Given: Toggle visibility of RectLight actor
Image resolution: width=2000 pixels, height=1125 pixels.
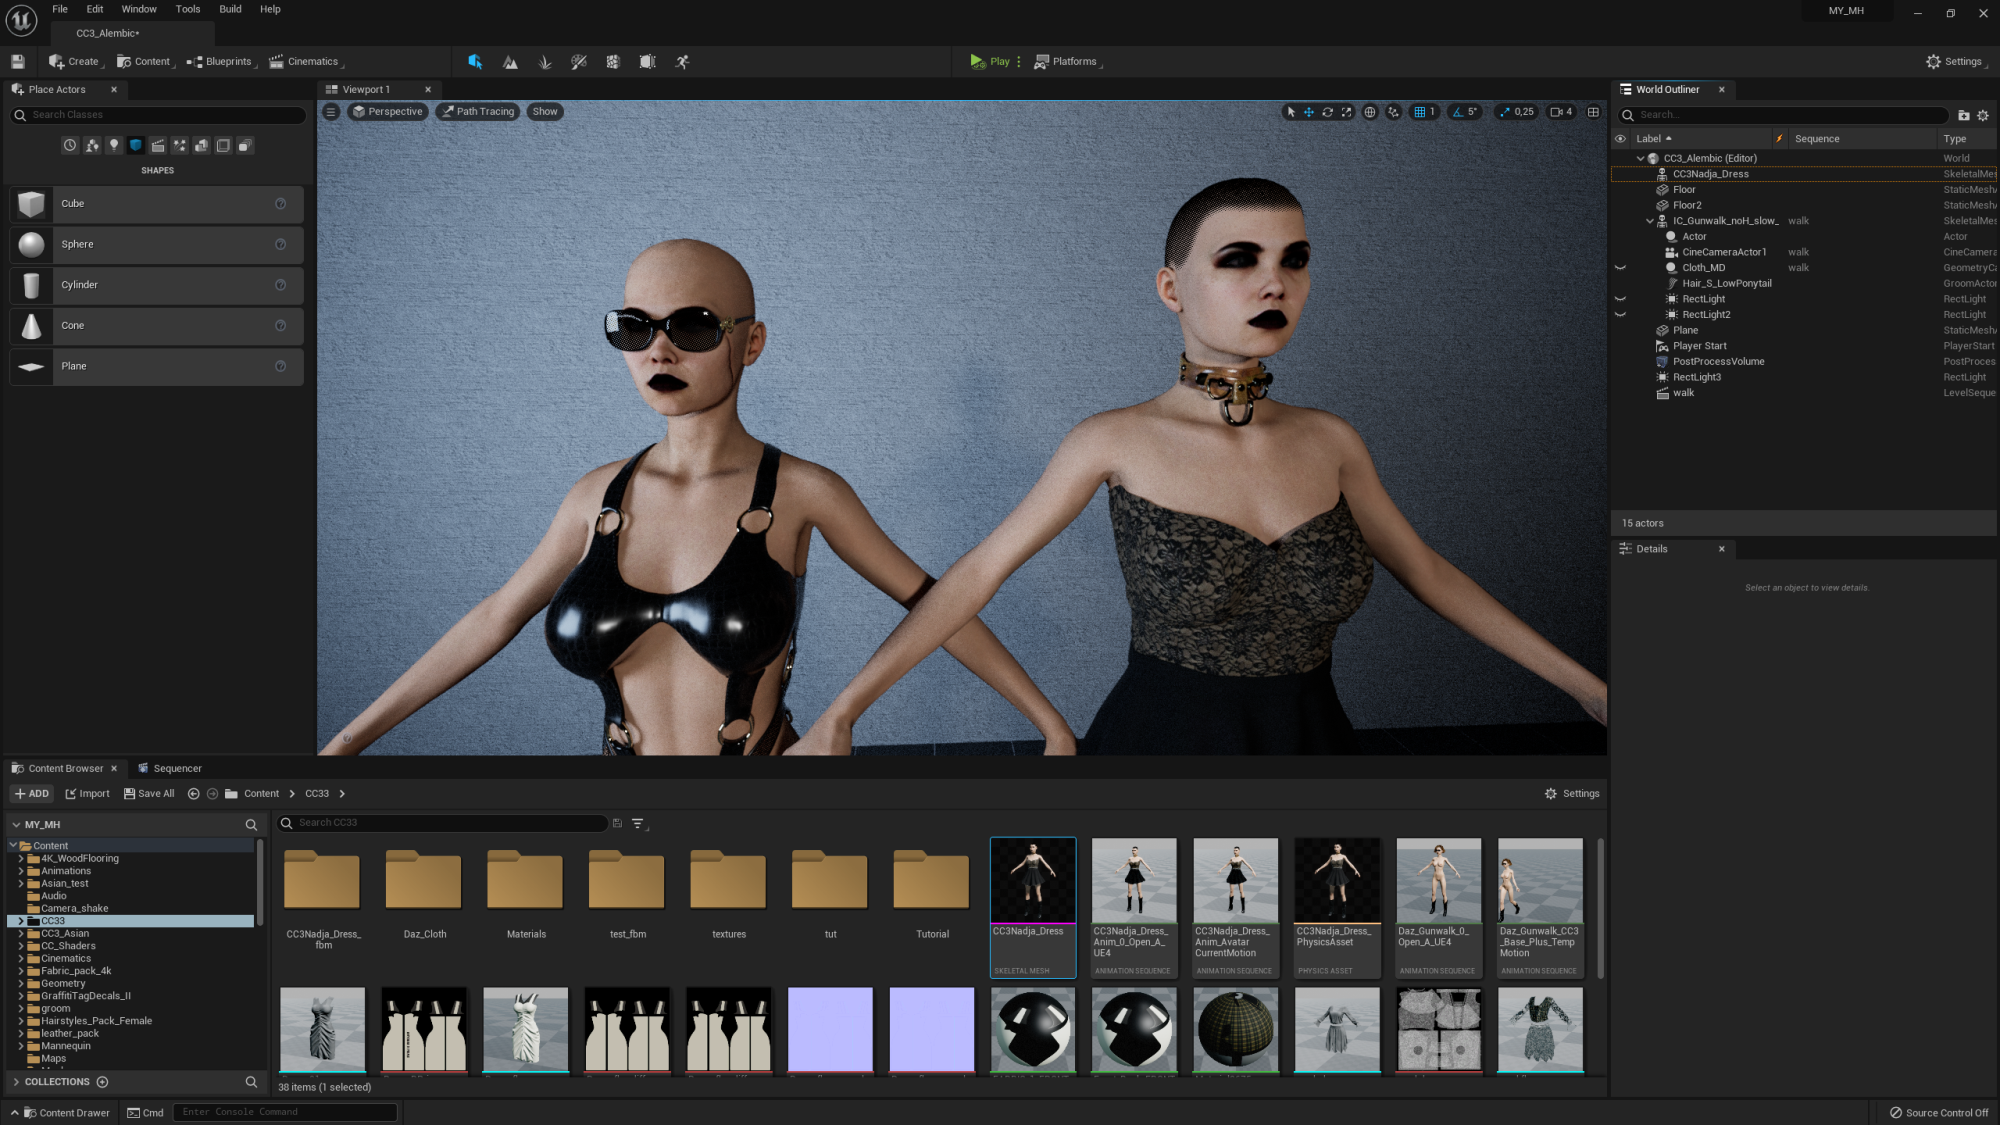Looking at the screenshot, I should tap(1621, 299).
